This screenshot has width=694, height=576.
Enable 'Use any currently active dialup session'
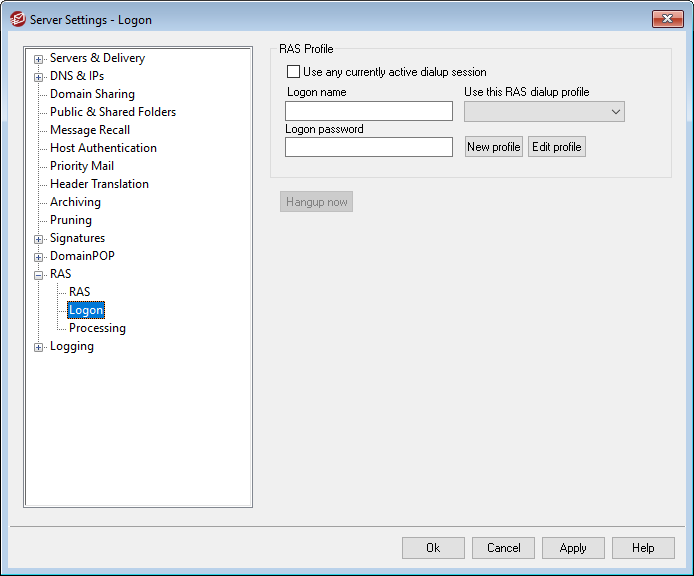click(x=293, y=72)
